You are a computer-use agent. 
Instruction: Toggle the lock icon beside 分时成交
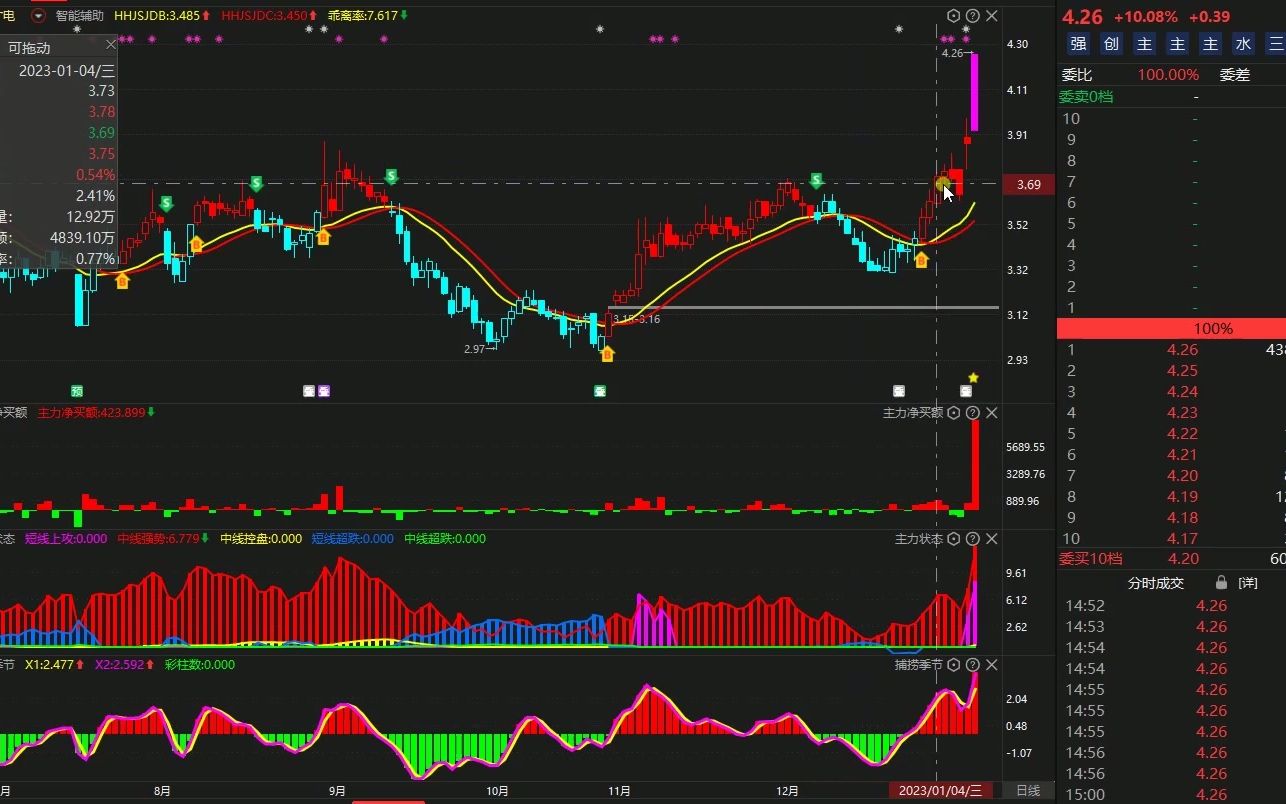pyautogui.click(x=1221, y=582)
